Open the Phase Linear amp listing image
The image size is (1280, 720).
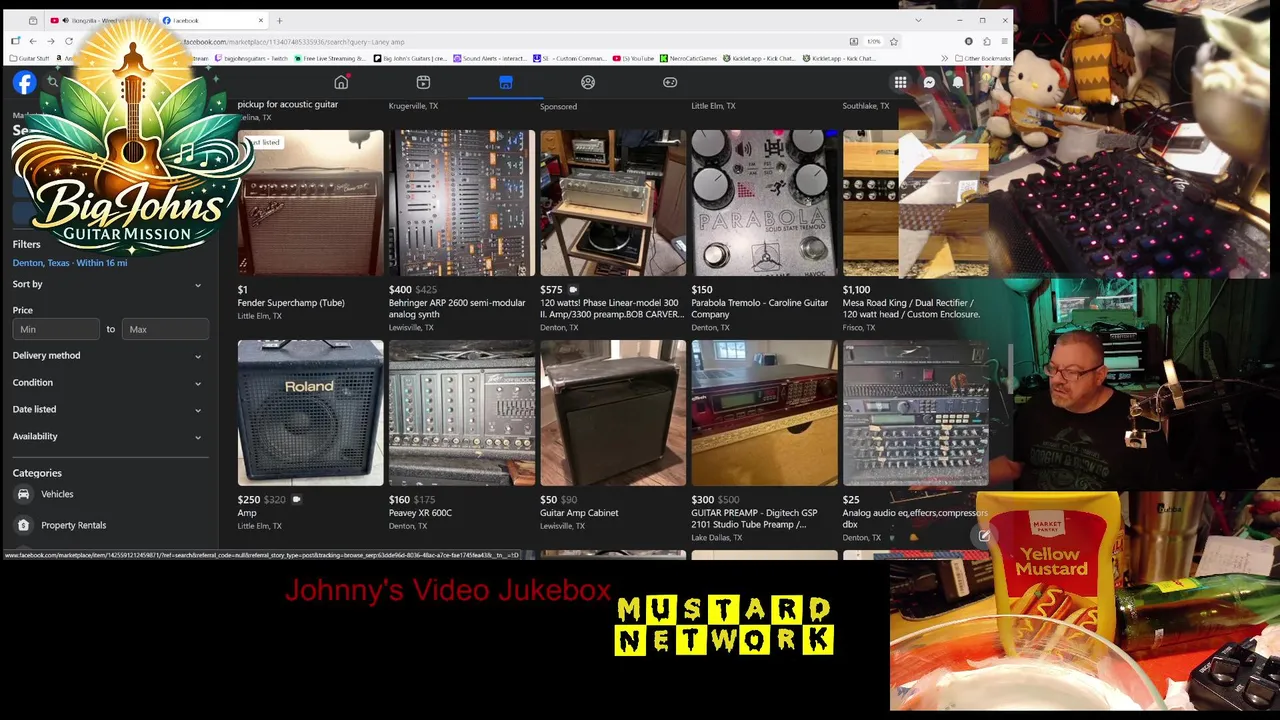coord(613,203)
